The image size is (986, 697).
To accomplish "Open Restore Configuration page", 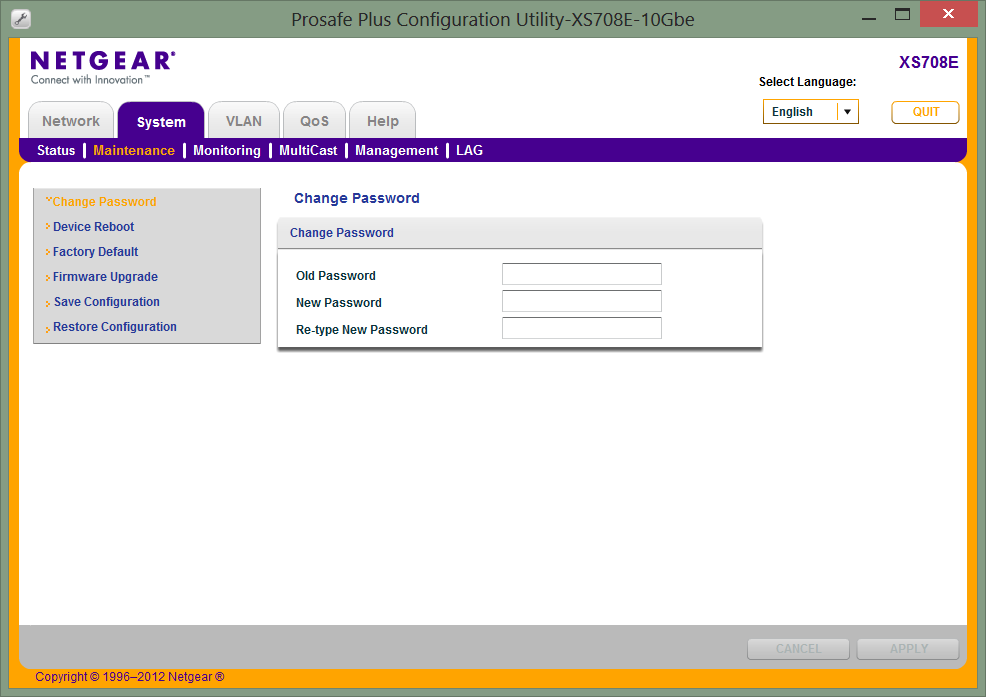I will pyautogui.click(x=114, y=327).
